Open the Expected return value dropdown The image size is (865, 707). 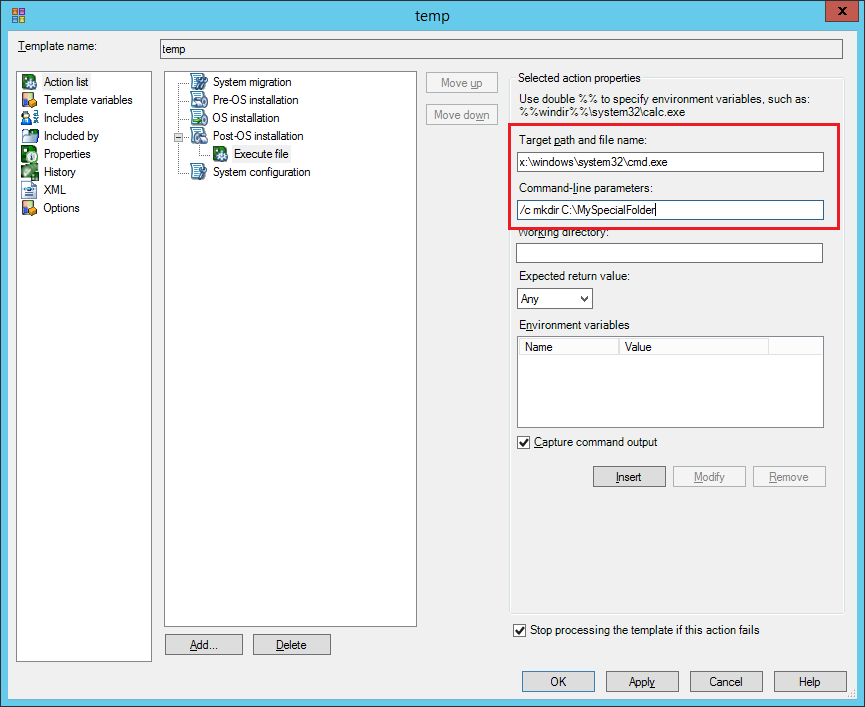pos(555,298)
